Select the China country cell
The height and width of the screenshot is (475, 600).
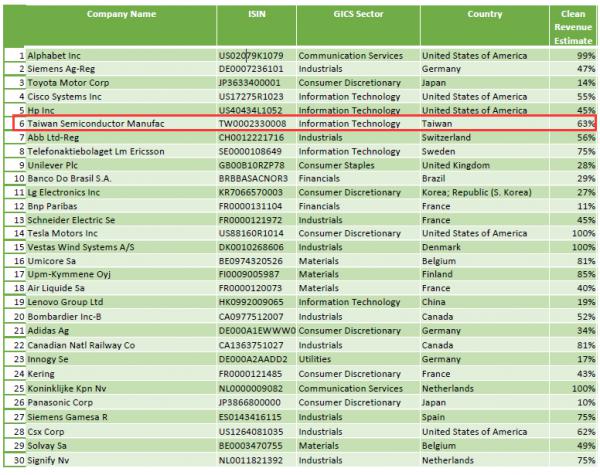pyautogui.click(x=484, y=302)
